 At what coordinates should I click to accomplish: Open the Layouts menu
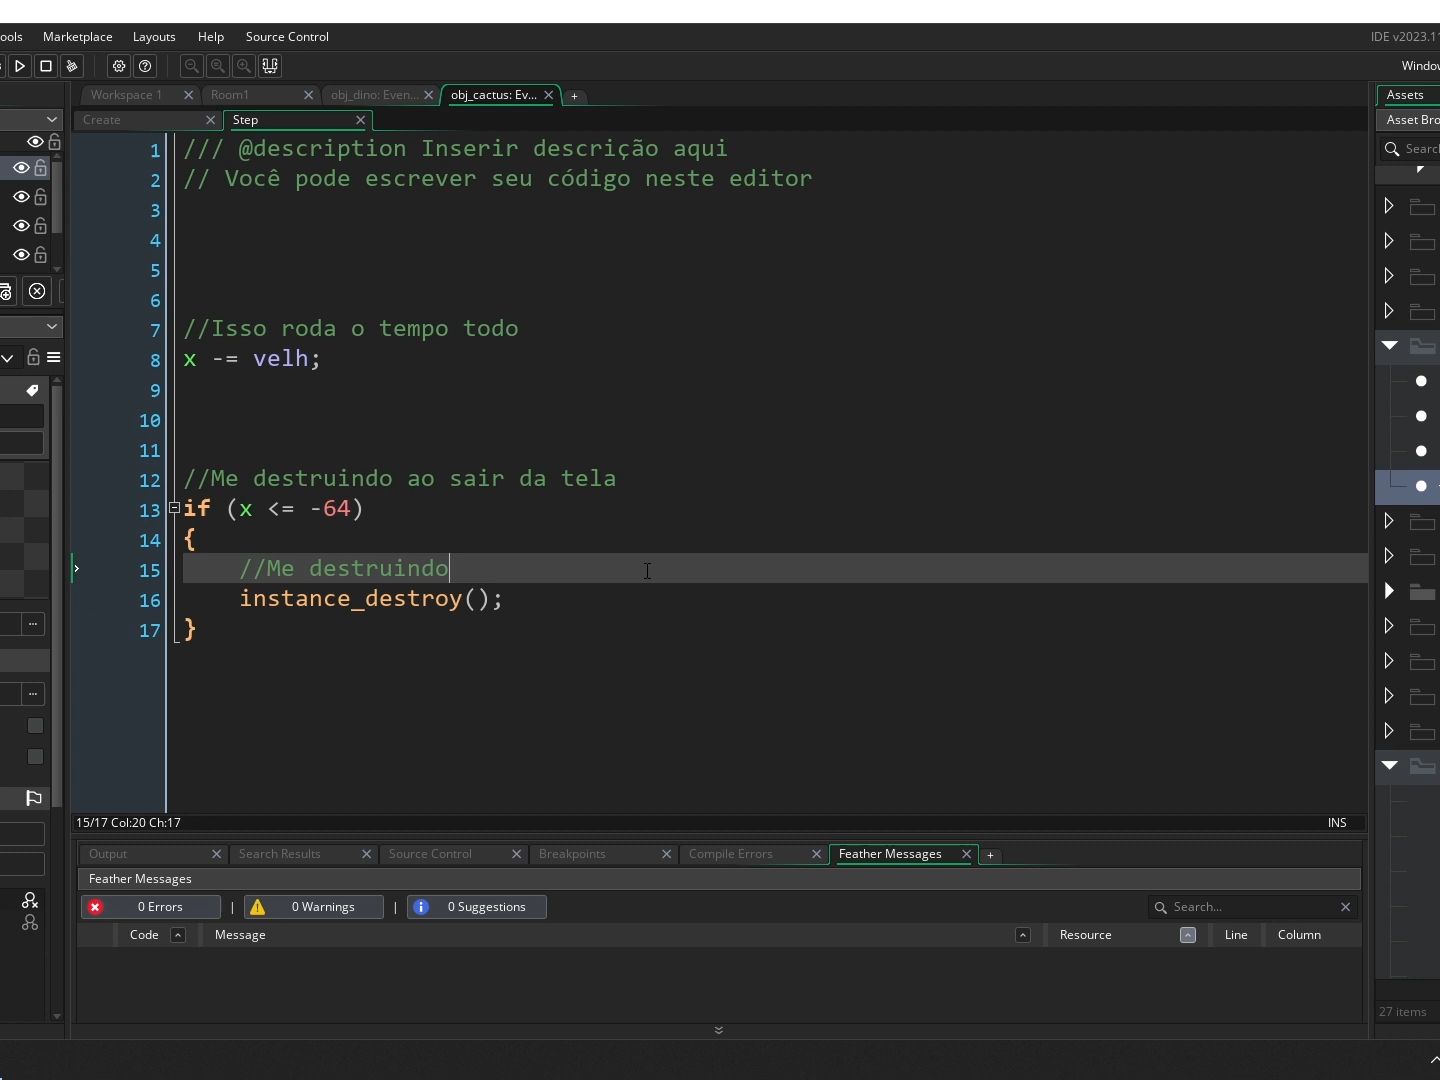(154, 37)
